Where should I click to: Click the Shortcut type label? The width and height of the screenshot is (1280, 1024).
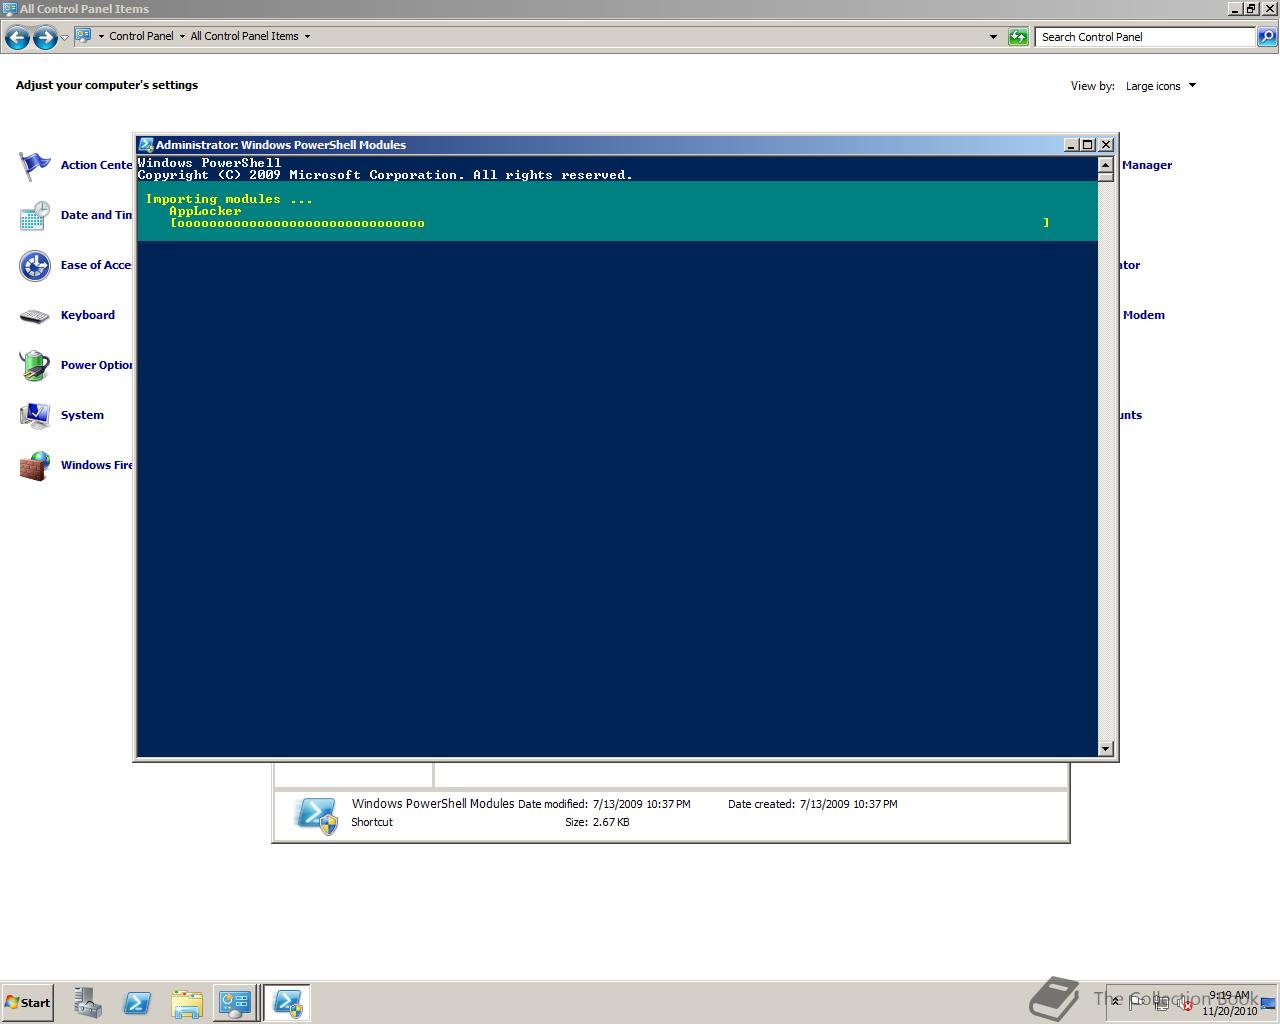pos(372,822)
